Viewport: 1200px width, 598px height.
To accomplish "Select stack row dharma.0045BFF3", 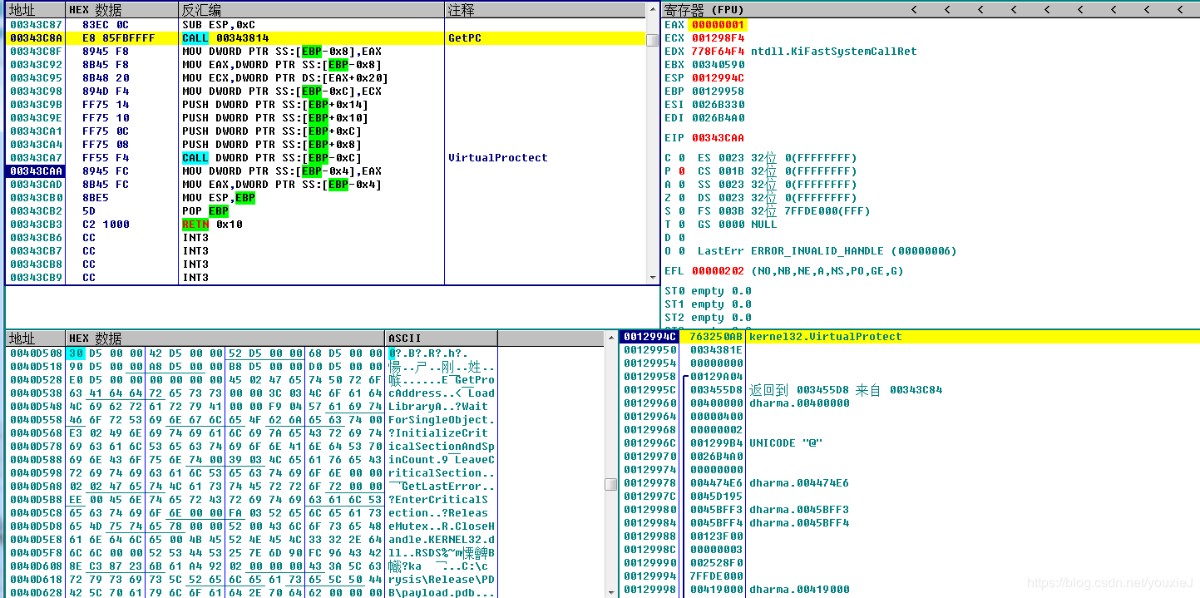I will coord(909,509).
